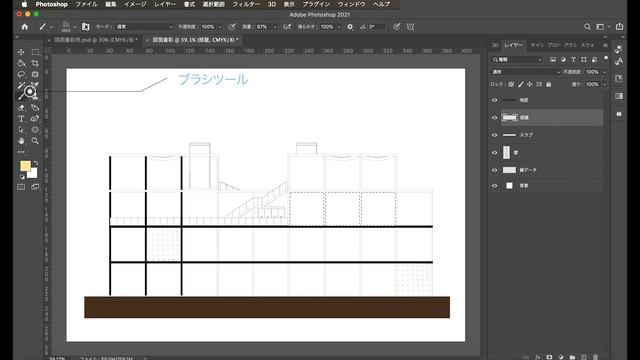Toggle pressure for size button
The height and width of the screenshot is (360, 640).
tap(396, 27)
